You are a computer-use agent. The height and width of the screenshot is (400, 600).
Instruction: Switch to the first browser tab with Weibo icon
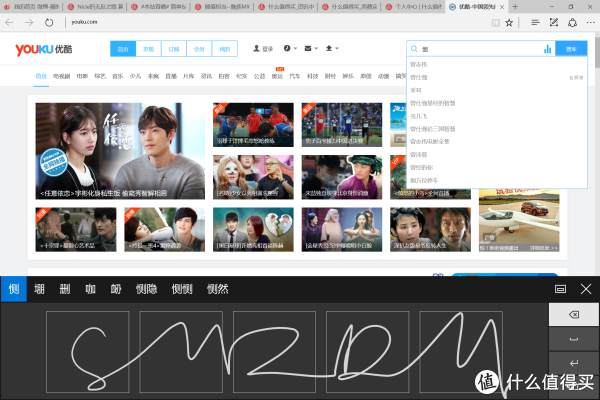click(32, 7)
